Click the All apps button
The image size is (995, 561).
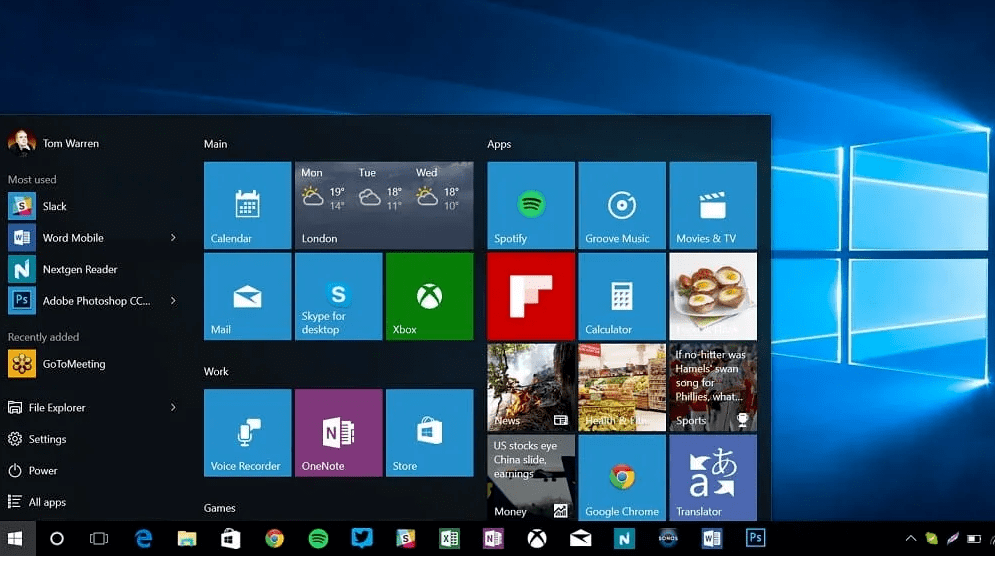[x=47, y=502]
